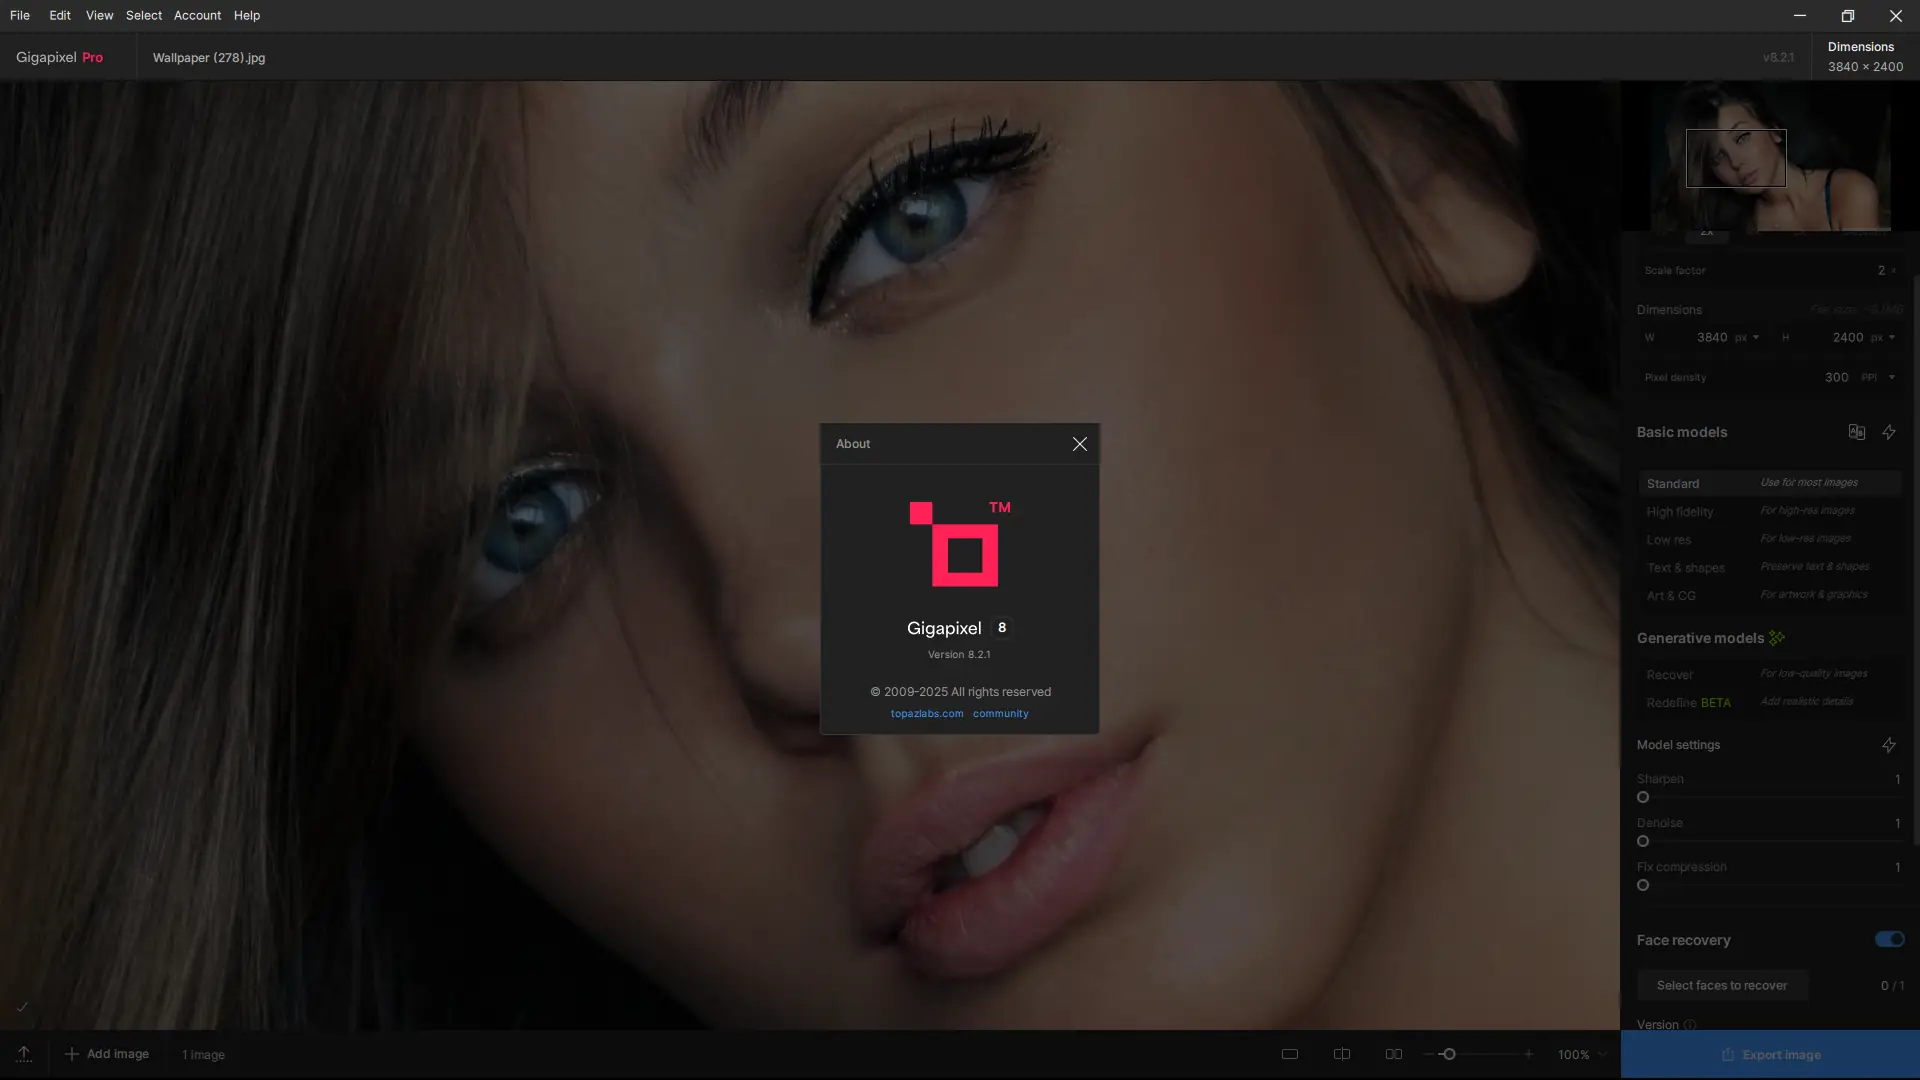This screenshot has height=1080, width=1920.
Task: Open the topazlabs.com link
Action: 927,714
